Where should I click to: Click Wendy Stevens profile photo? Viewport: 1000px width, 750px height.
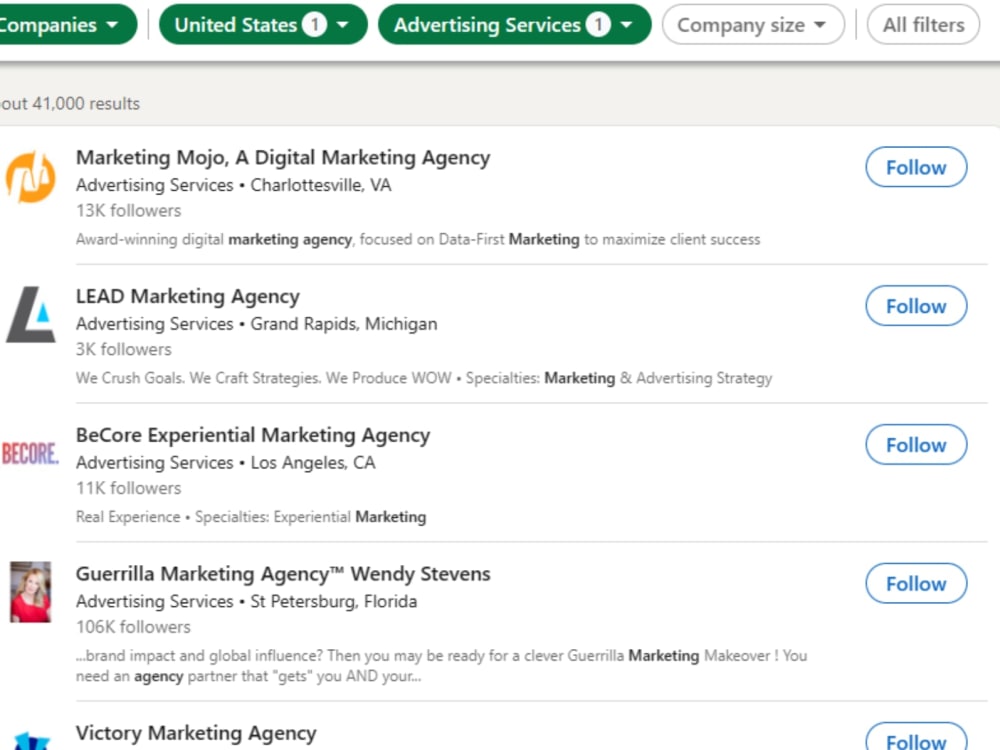pyautogui.click(x=31, y=592)
